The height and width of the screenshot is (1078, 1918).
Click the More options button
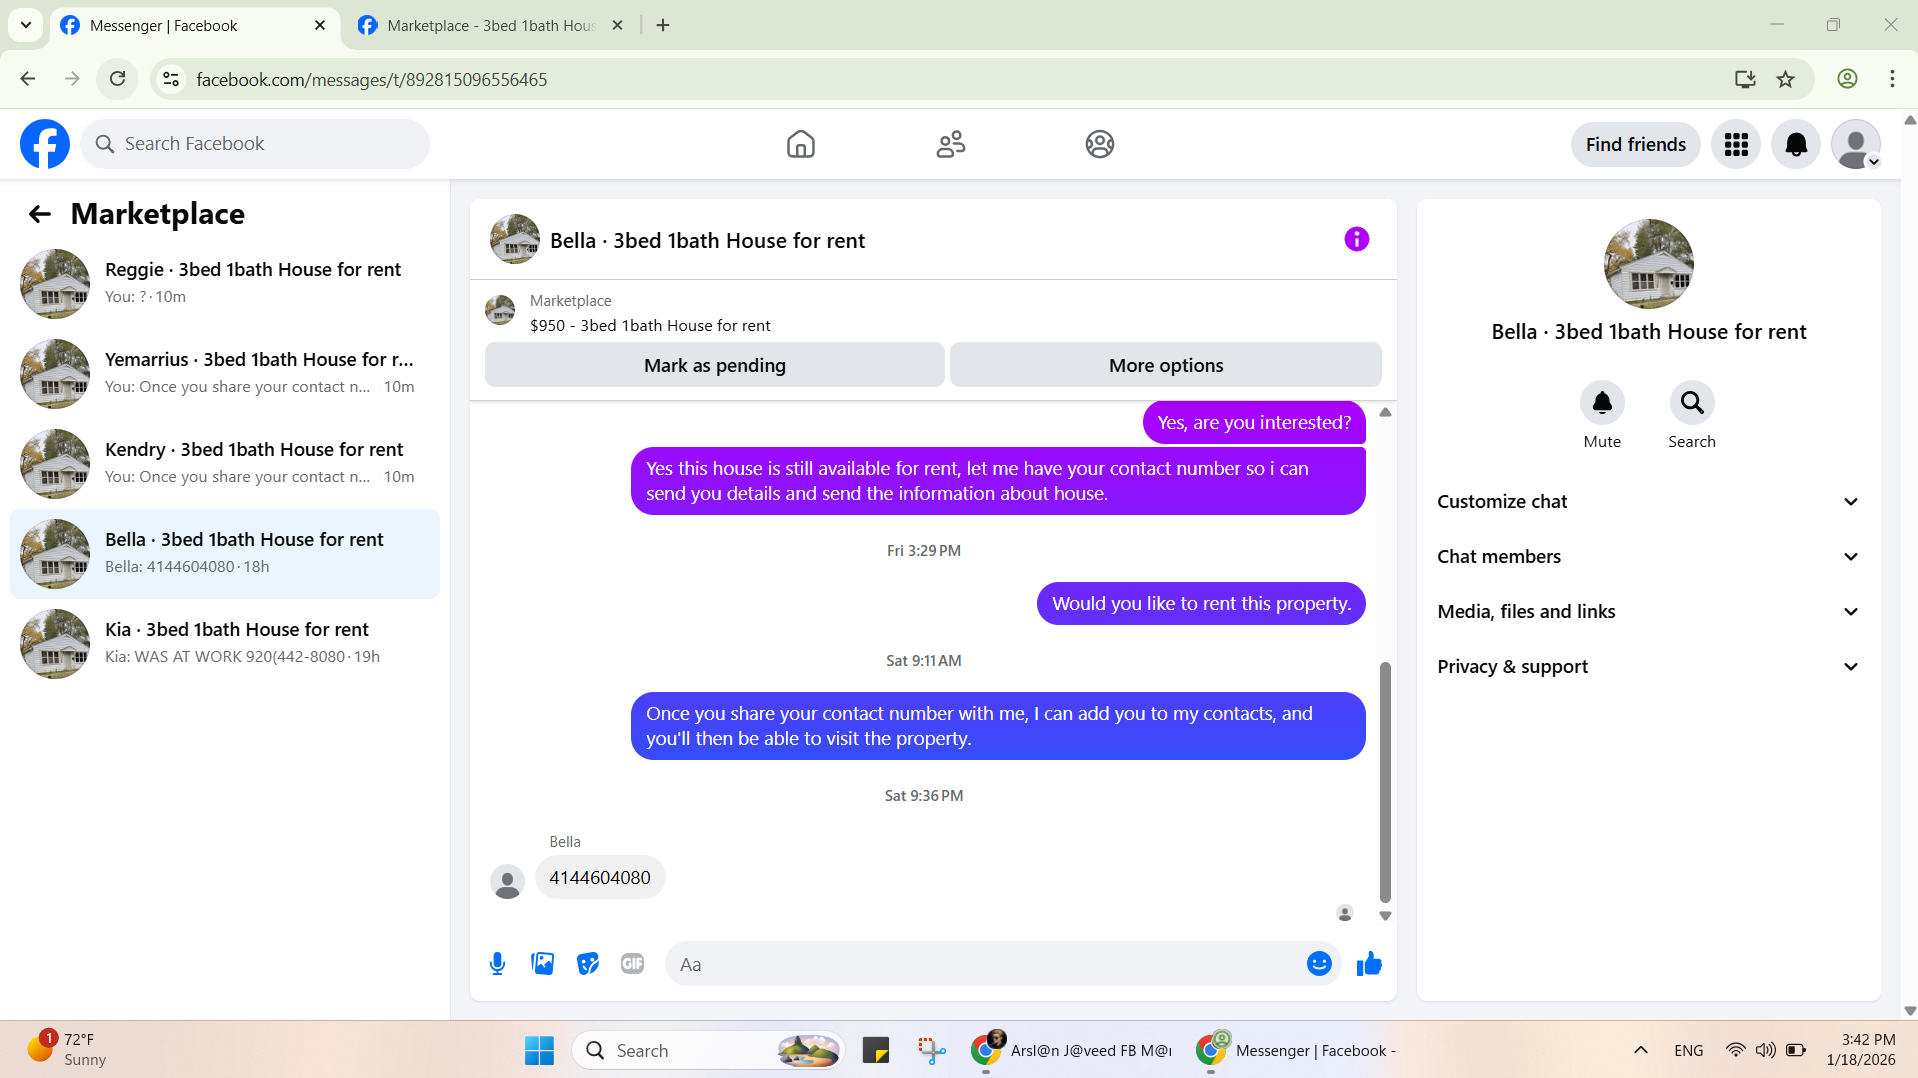pyautogui.click(x=1165, y=365)
